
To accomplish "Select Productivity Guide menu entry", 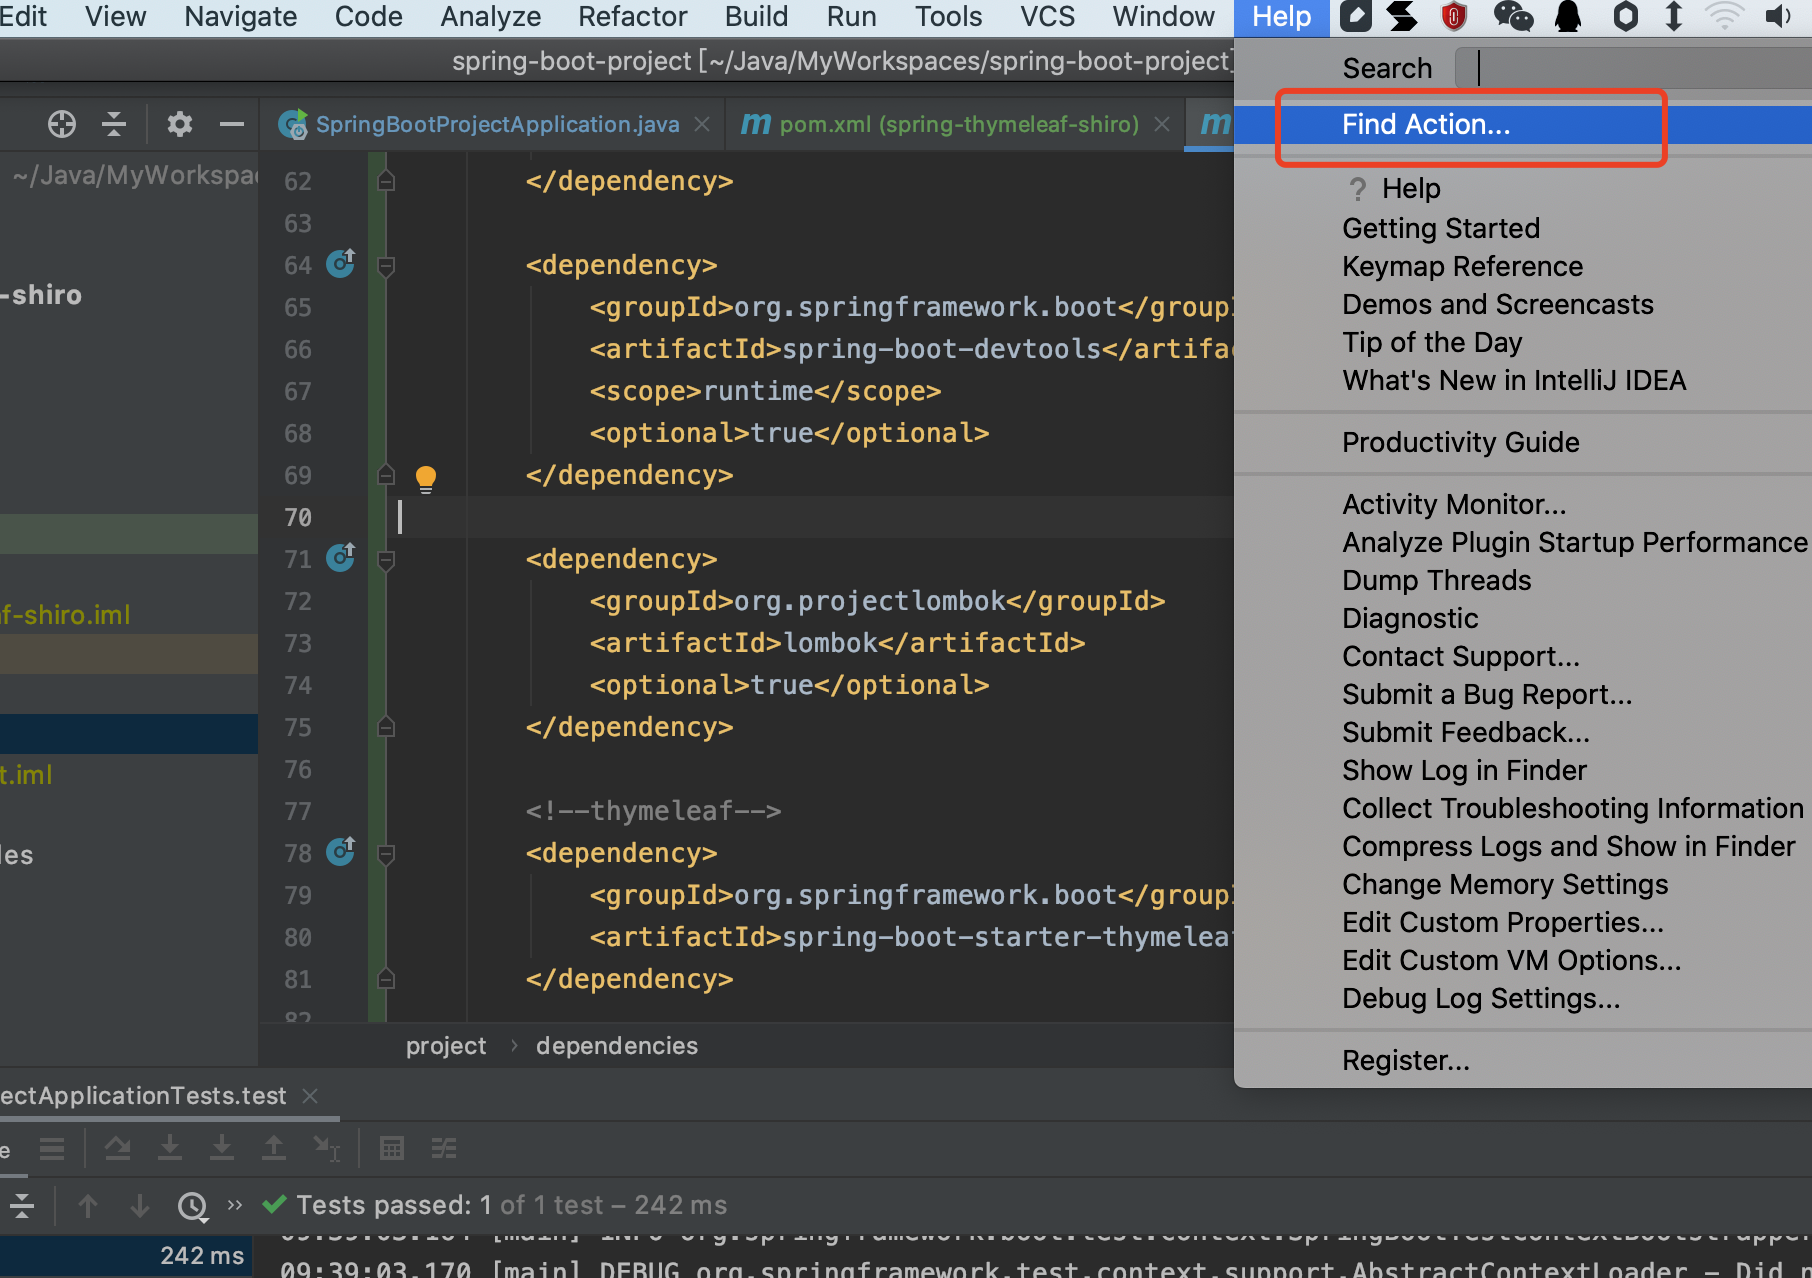I will point(1523,442).
